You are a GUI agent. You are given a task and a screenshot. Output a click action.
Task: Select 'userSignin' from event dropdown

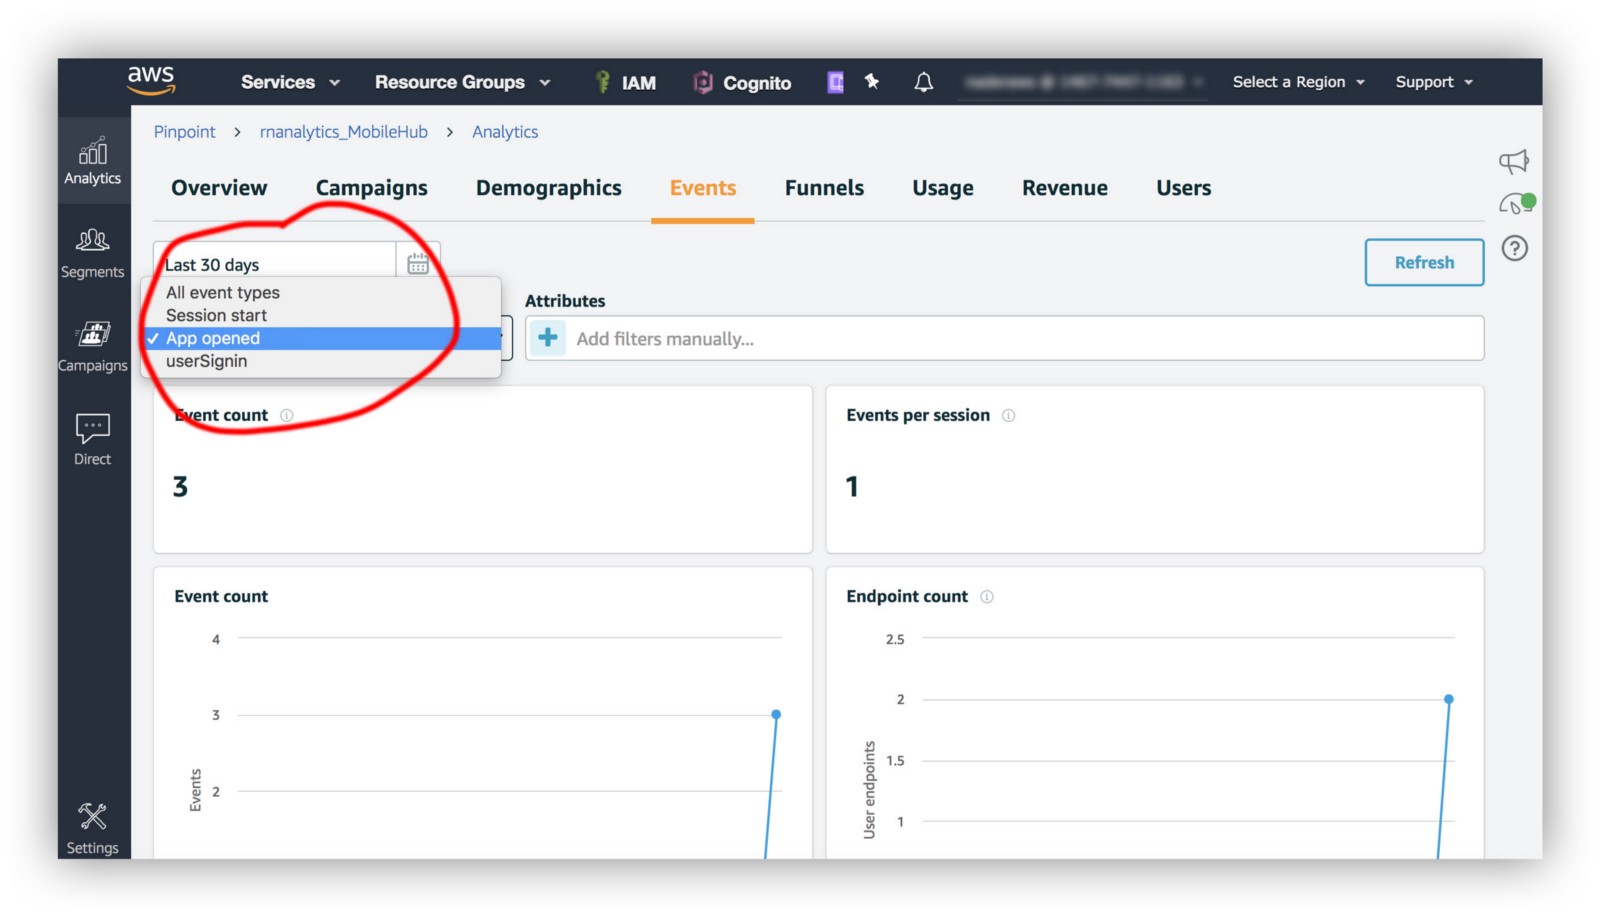tap(207, 361)
